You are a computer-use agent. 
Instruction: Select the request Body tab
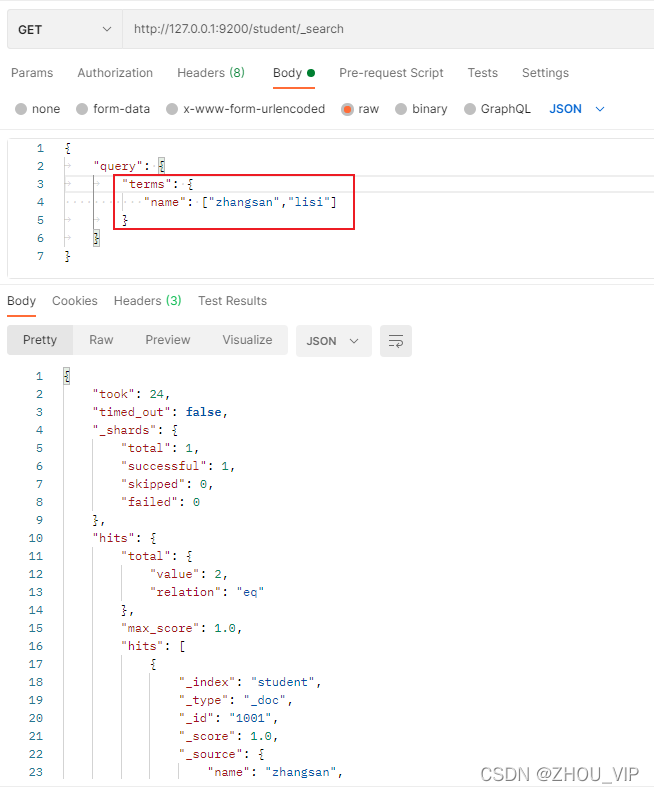click(x=294, y=73)
